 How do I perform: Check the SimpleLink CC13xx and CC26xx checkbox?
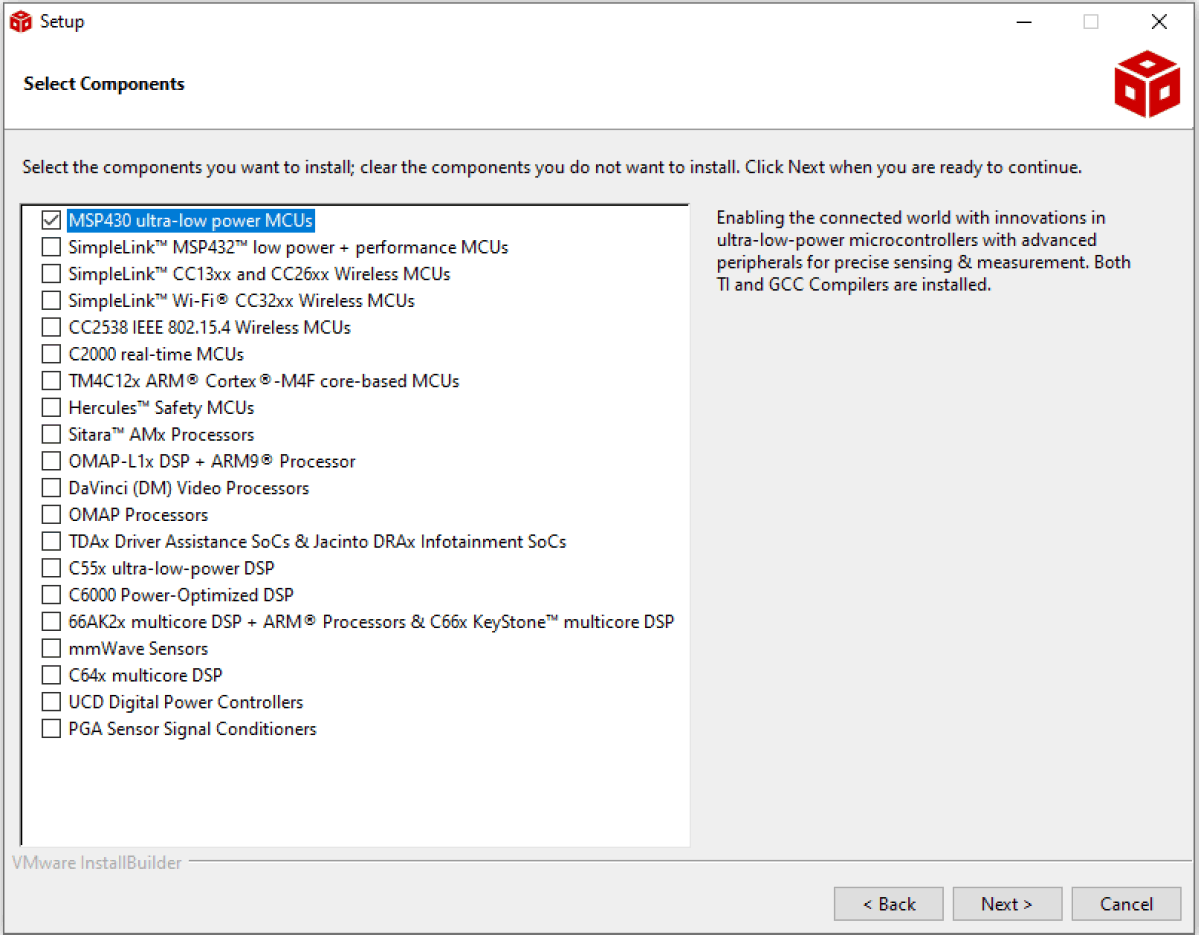[x=51, y=274]
